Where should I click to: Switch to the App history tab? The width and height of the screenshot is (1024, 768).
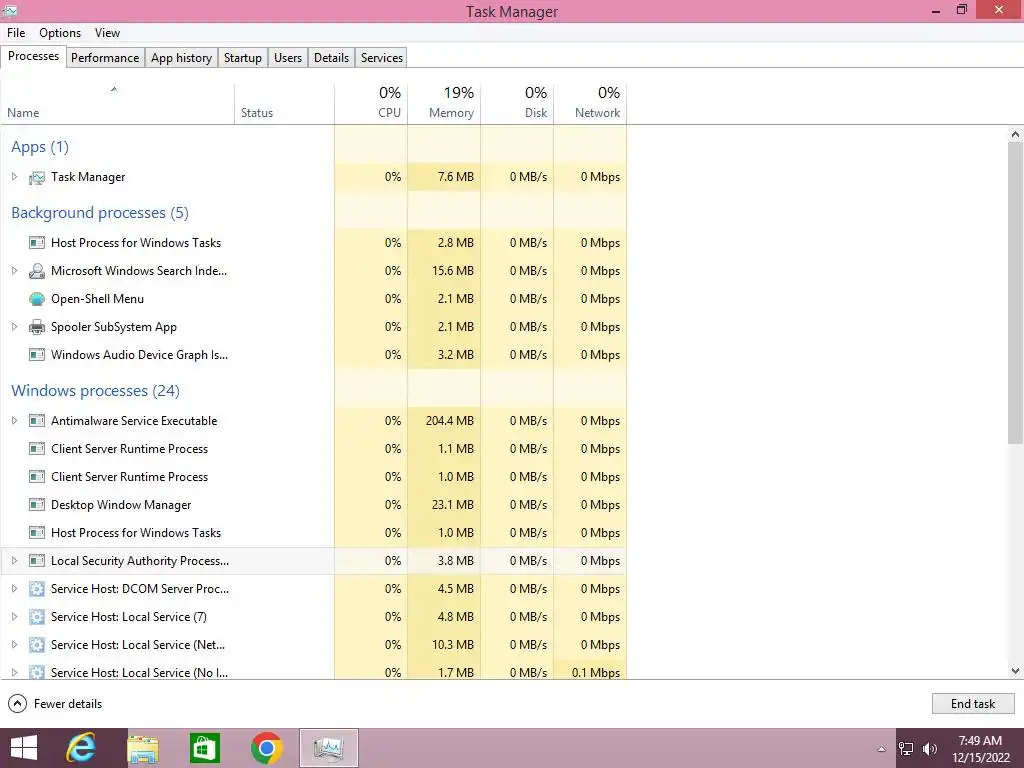[182, 57]
